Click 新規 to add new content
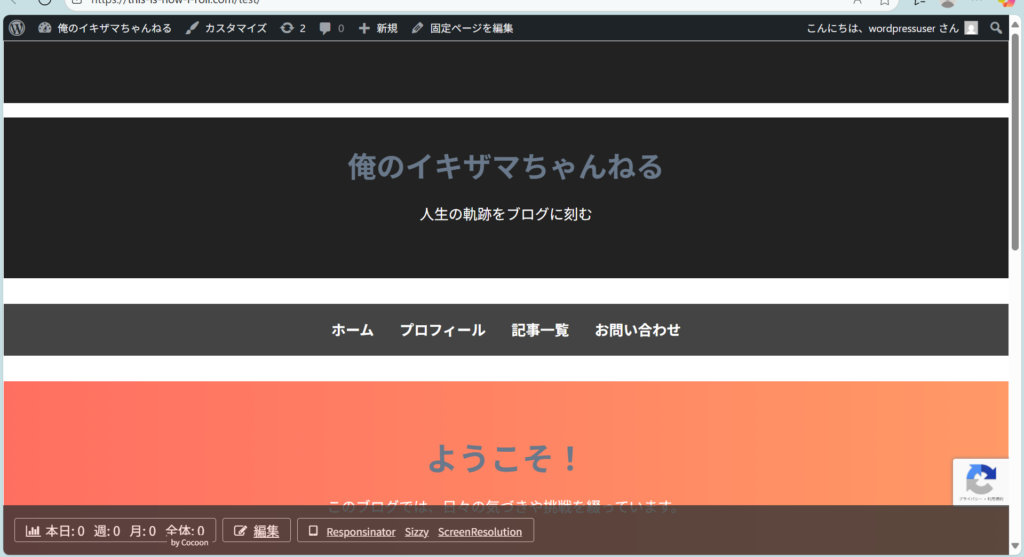 click(x=378, y=28)
